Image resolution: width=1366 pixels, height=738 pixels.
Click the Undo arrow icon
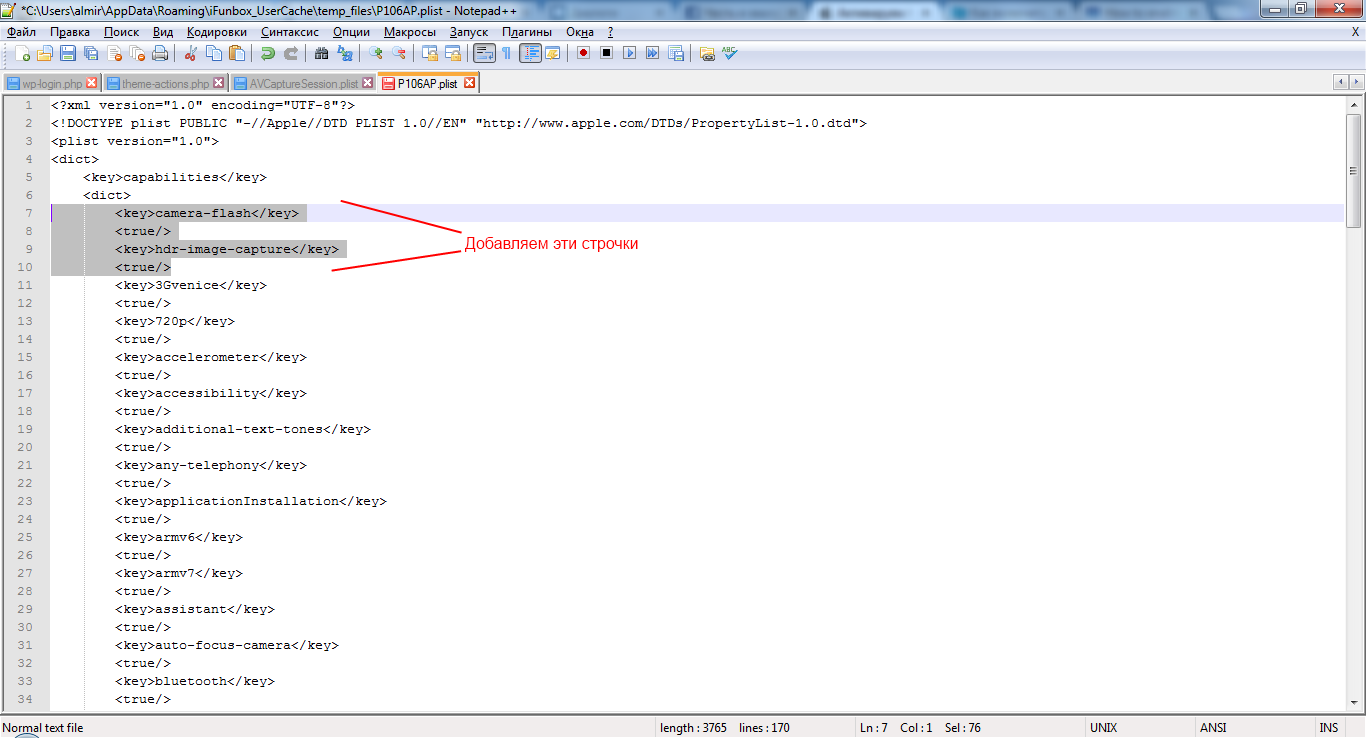[x=268, y=53]
